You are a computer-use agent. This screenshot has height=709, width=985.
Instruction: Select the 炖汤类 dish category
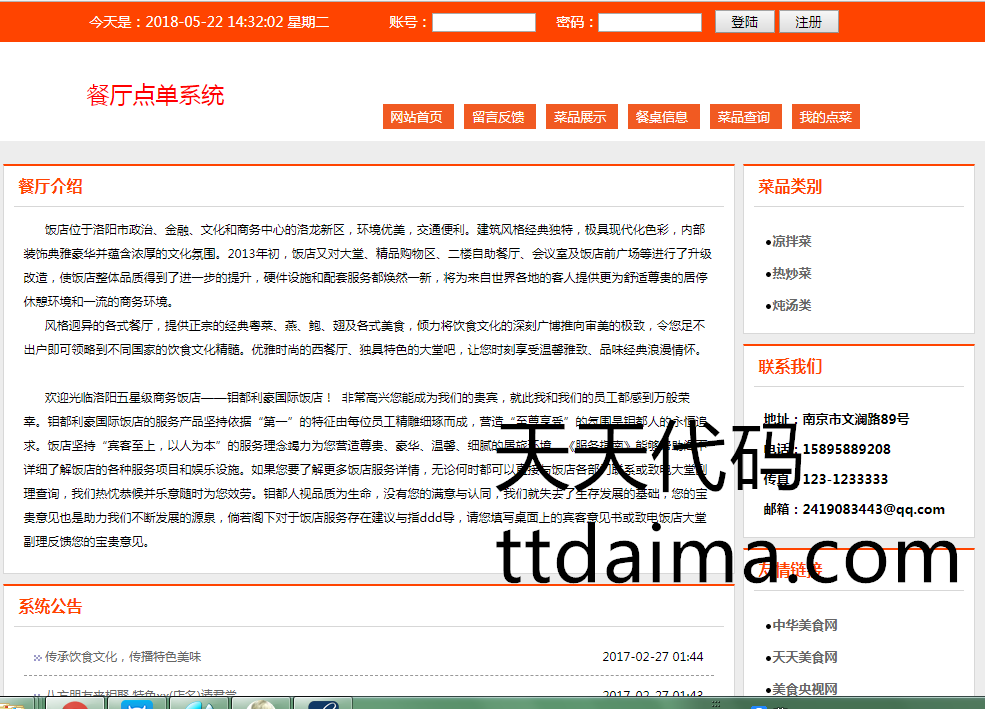pos(790,305)
